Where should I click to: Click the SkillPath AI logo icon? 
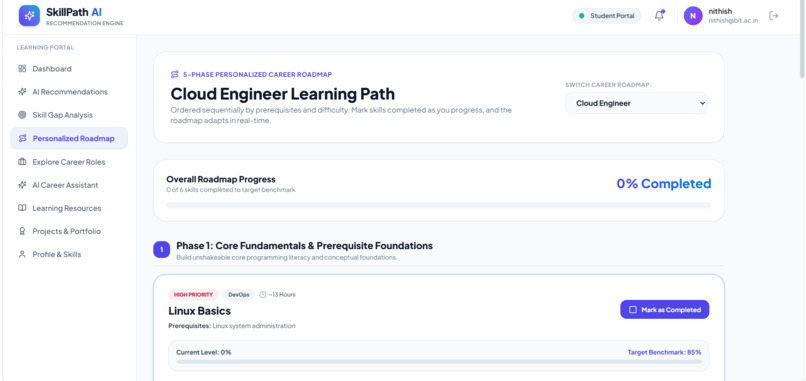click(29, 15)
